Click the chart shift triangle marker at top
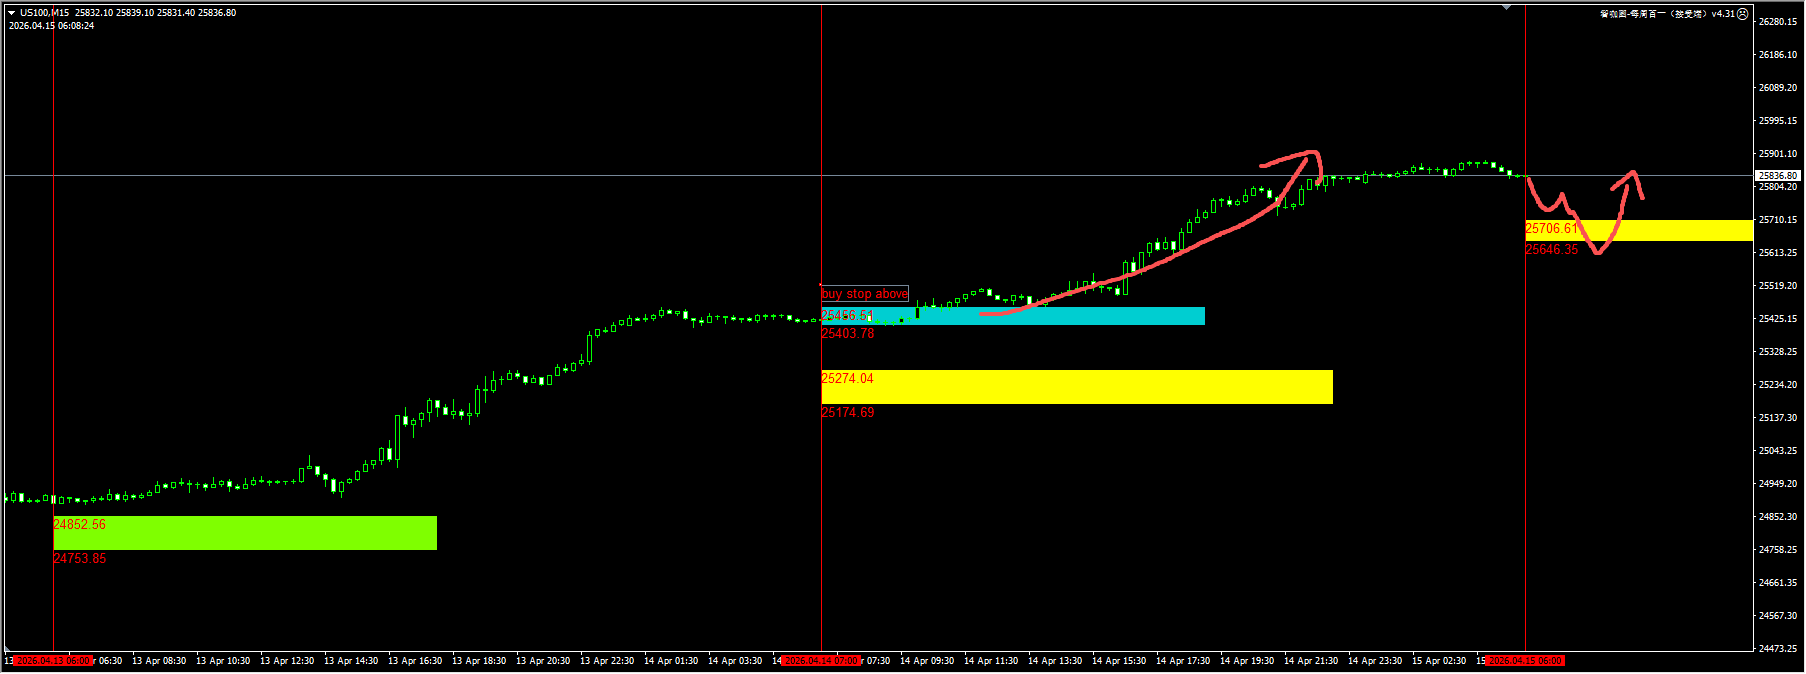 pyautogui.click(x=1506, y=8)
